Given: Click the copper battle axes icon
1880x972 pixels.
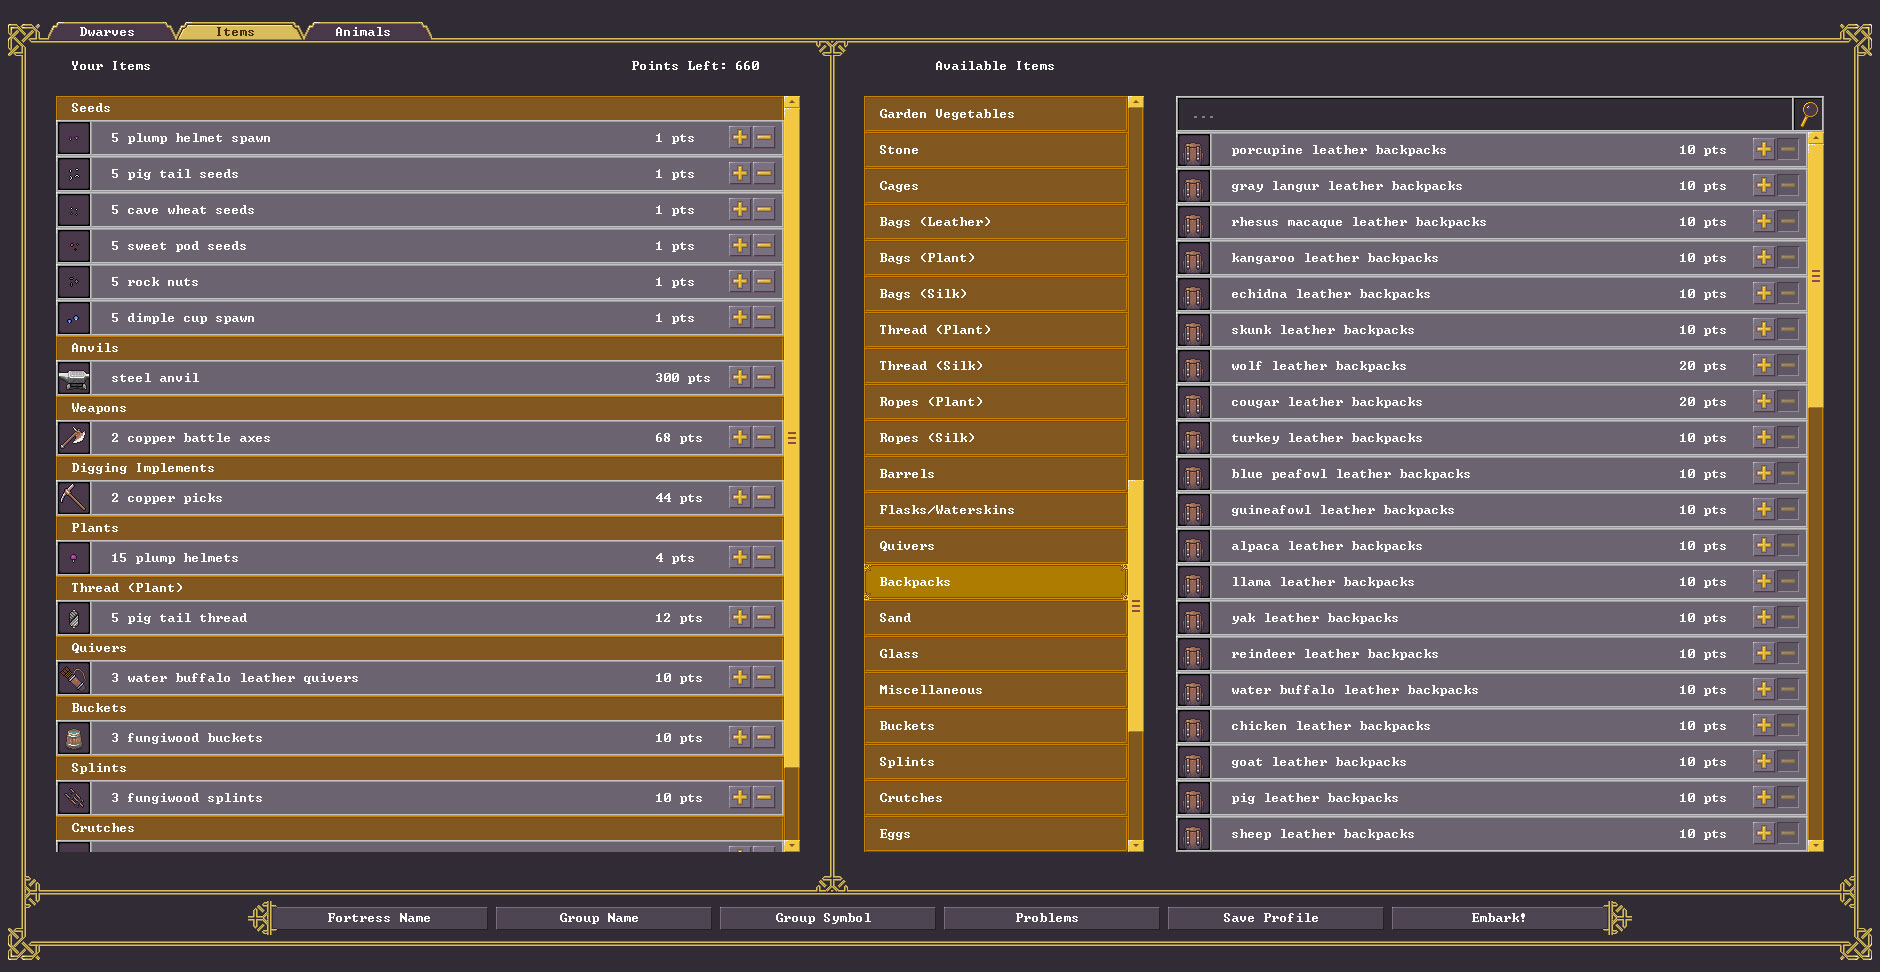Looking at the screenshot, I should point(74,438).
